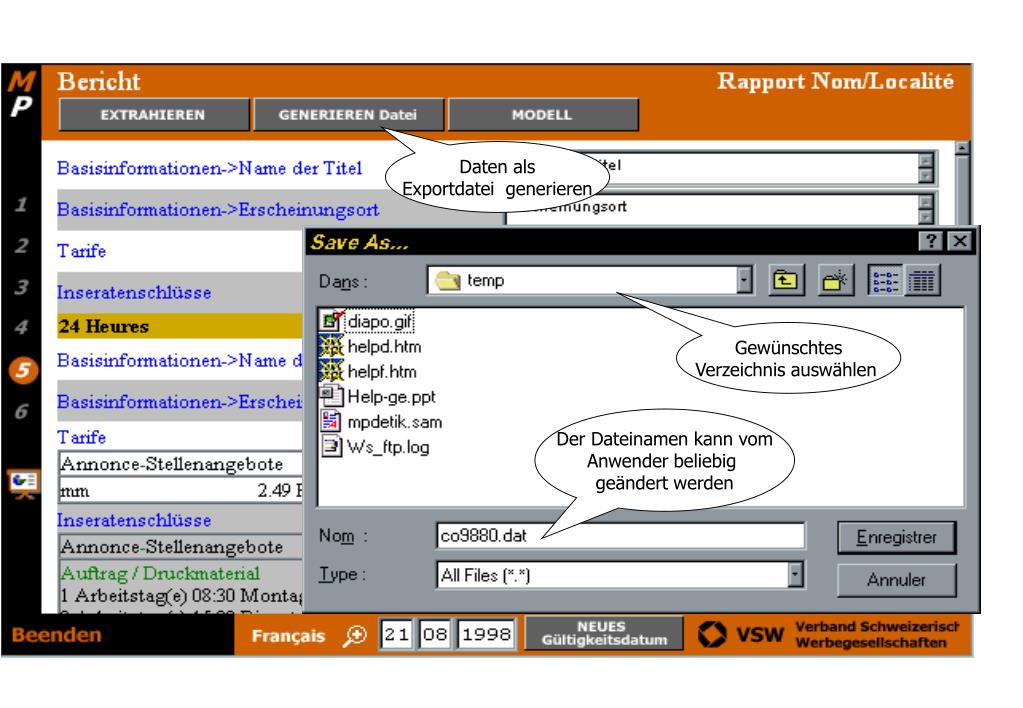This screenshot has height=708, width=1023.
Task: Click the magnifier zoom icon
Action: (x=355, y=635)
